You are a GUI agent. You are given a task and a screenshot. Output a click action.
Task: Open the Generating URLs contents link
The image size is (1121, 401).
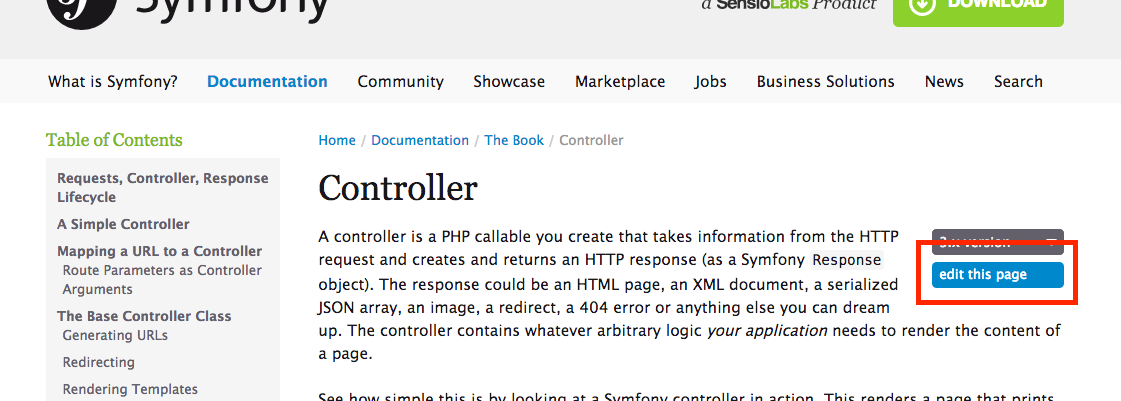click(115, 336)
